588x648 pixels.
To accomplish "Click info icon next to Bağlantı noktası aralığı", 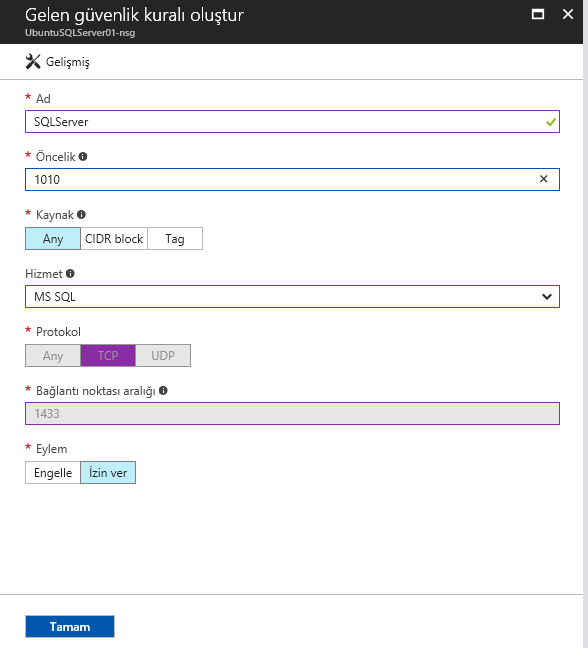I will pos(163,391).
